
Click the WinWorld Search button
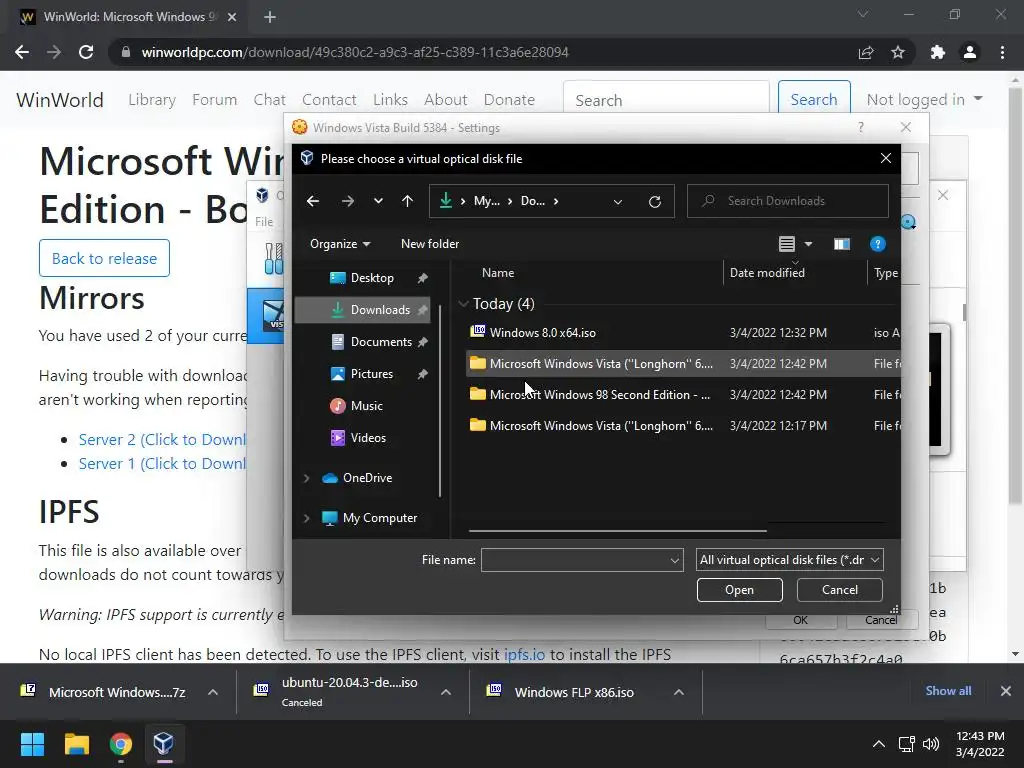click(814, 99)
